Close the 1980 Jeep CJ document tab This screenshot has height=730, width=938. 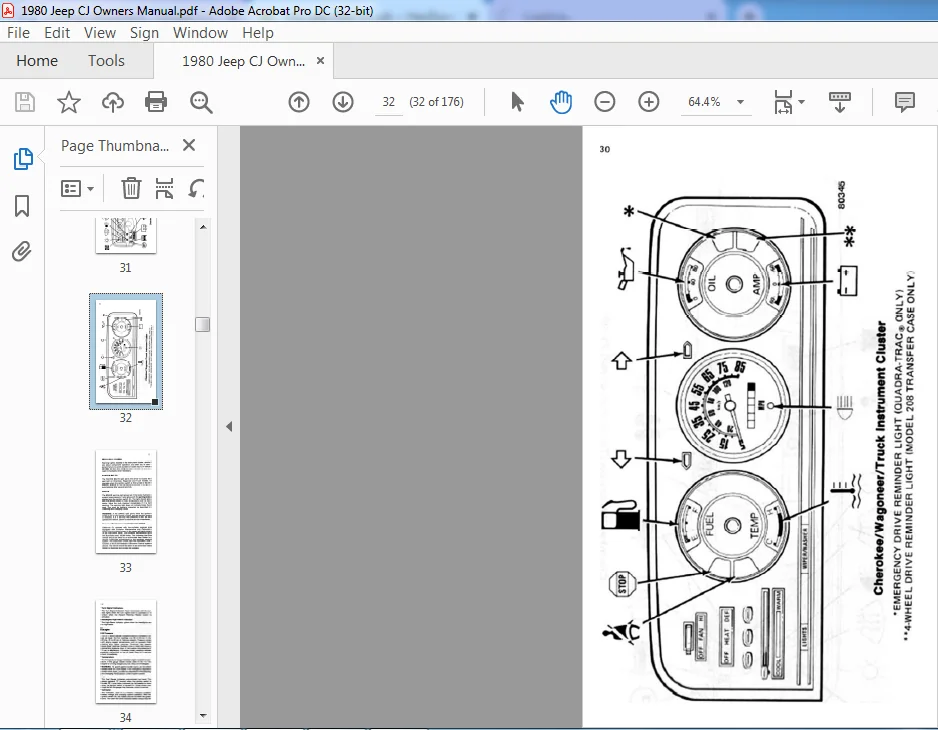321,60
